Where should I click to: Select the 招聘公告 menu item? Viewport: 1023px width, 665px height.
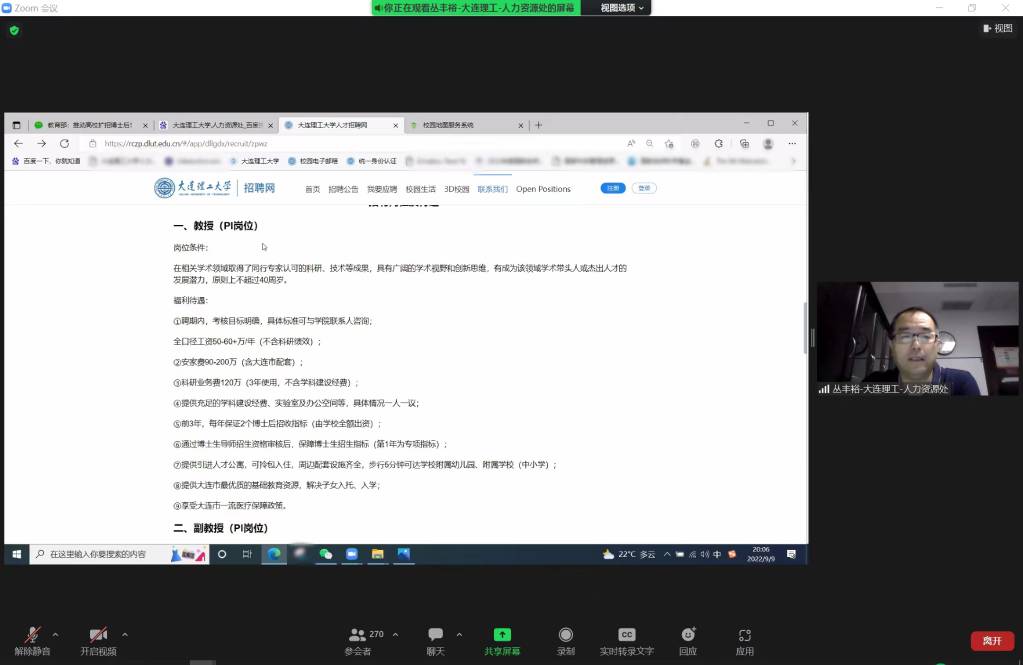(343, 188)
